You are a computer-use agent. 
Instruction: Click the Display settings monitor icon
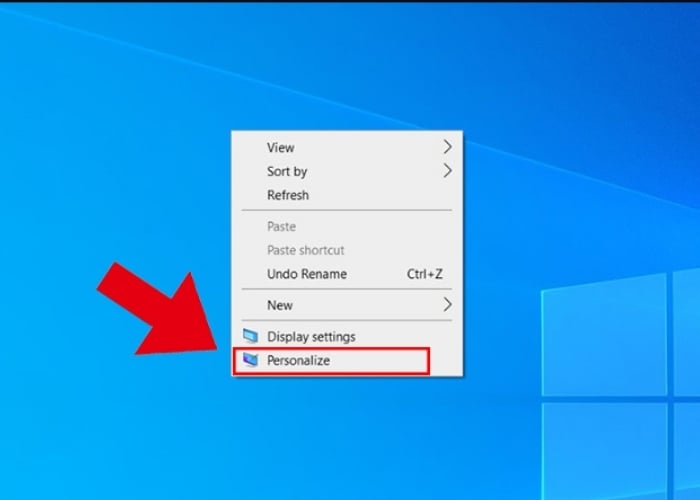pos(250,337)
